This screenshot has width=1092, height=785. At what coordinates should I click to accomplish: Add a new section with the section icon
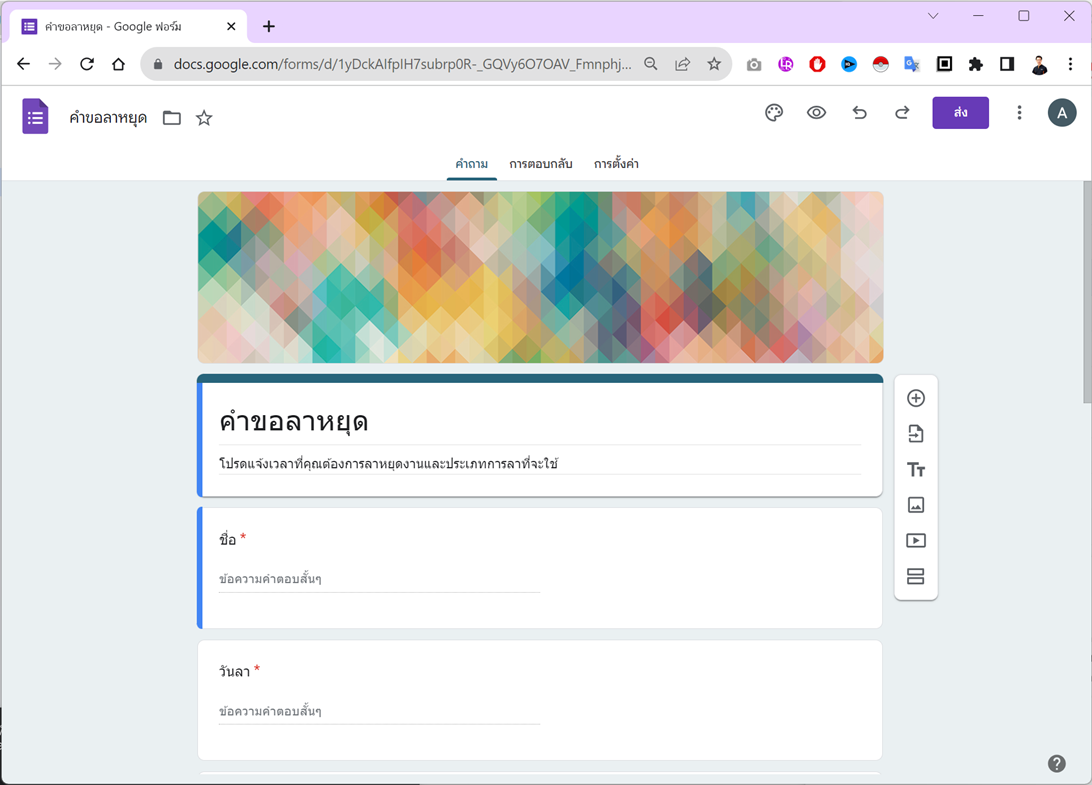(916, 576)
